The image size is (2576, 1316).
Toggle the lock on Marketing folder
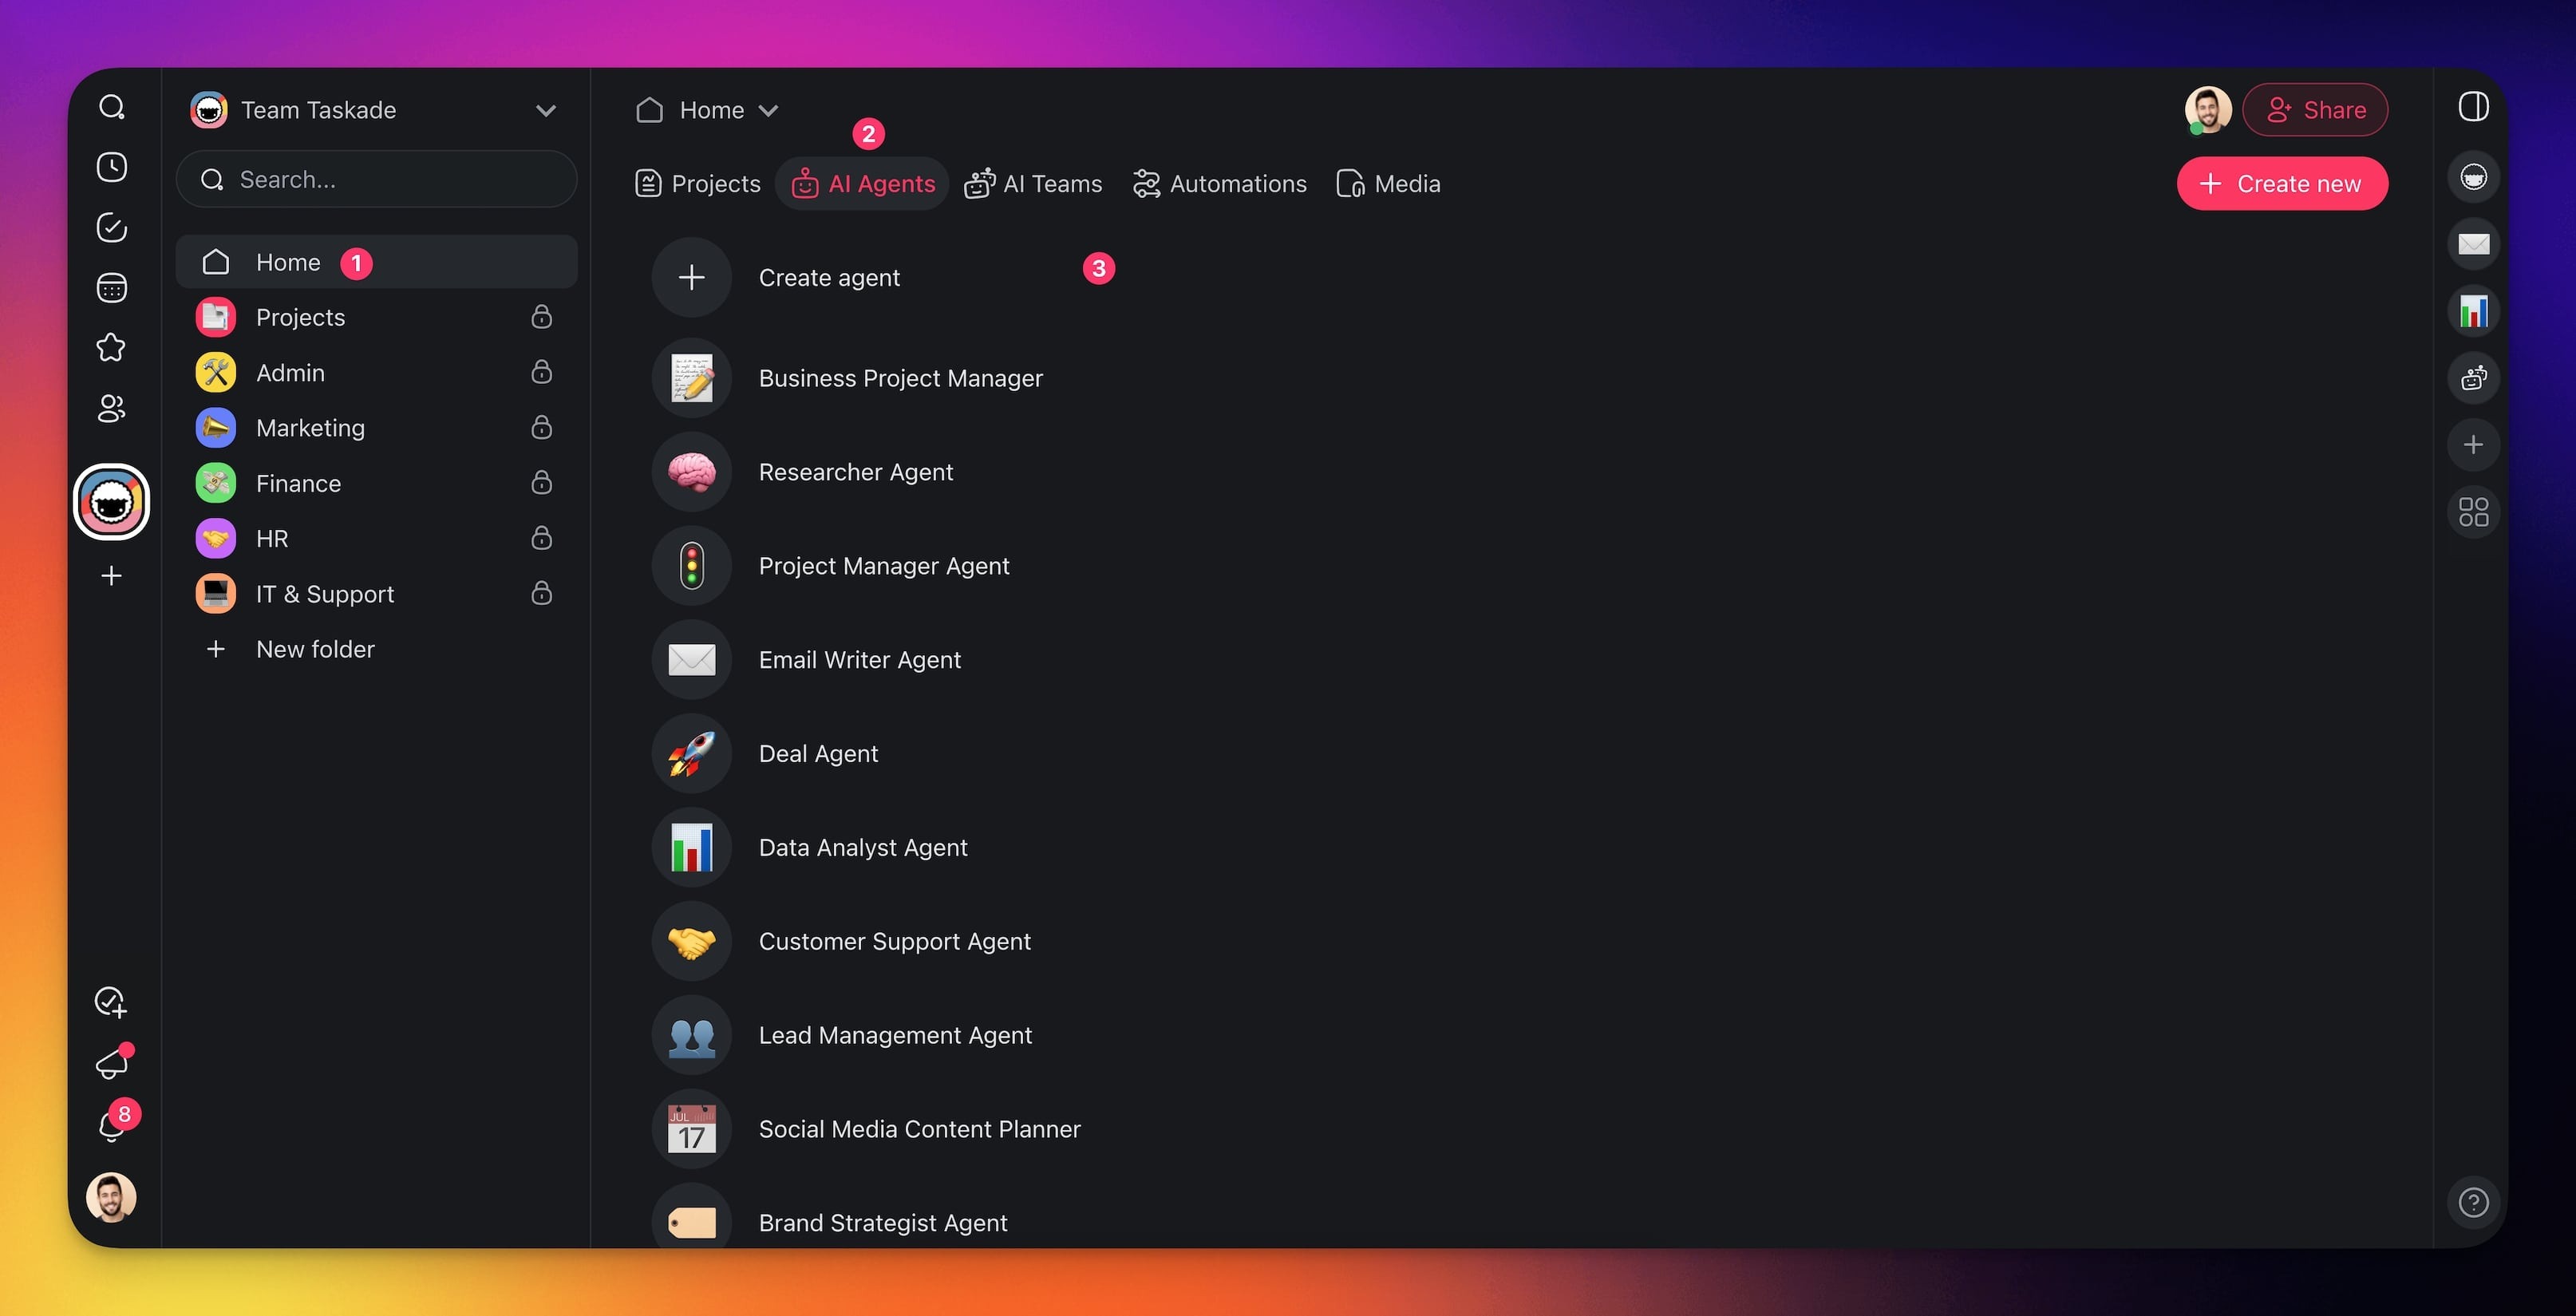pyautogui.click(x=542, y=428)
